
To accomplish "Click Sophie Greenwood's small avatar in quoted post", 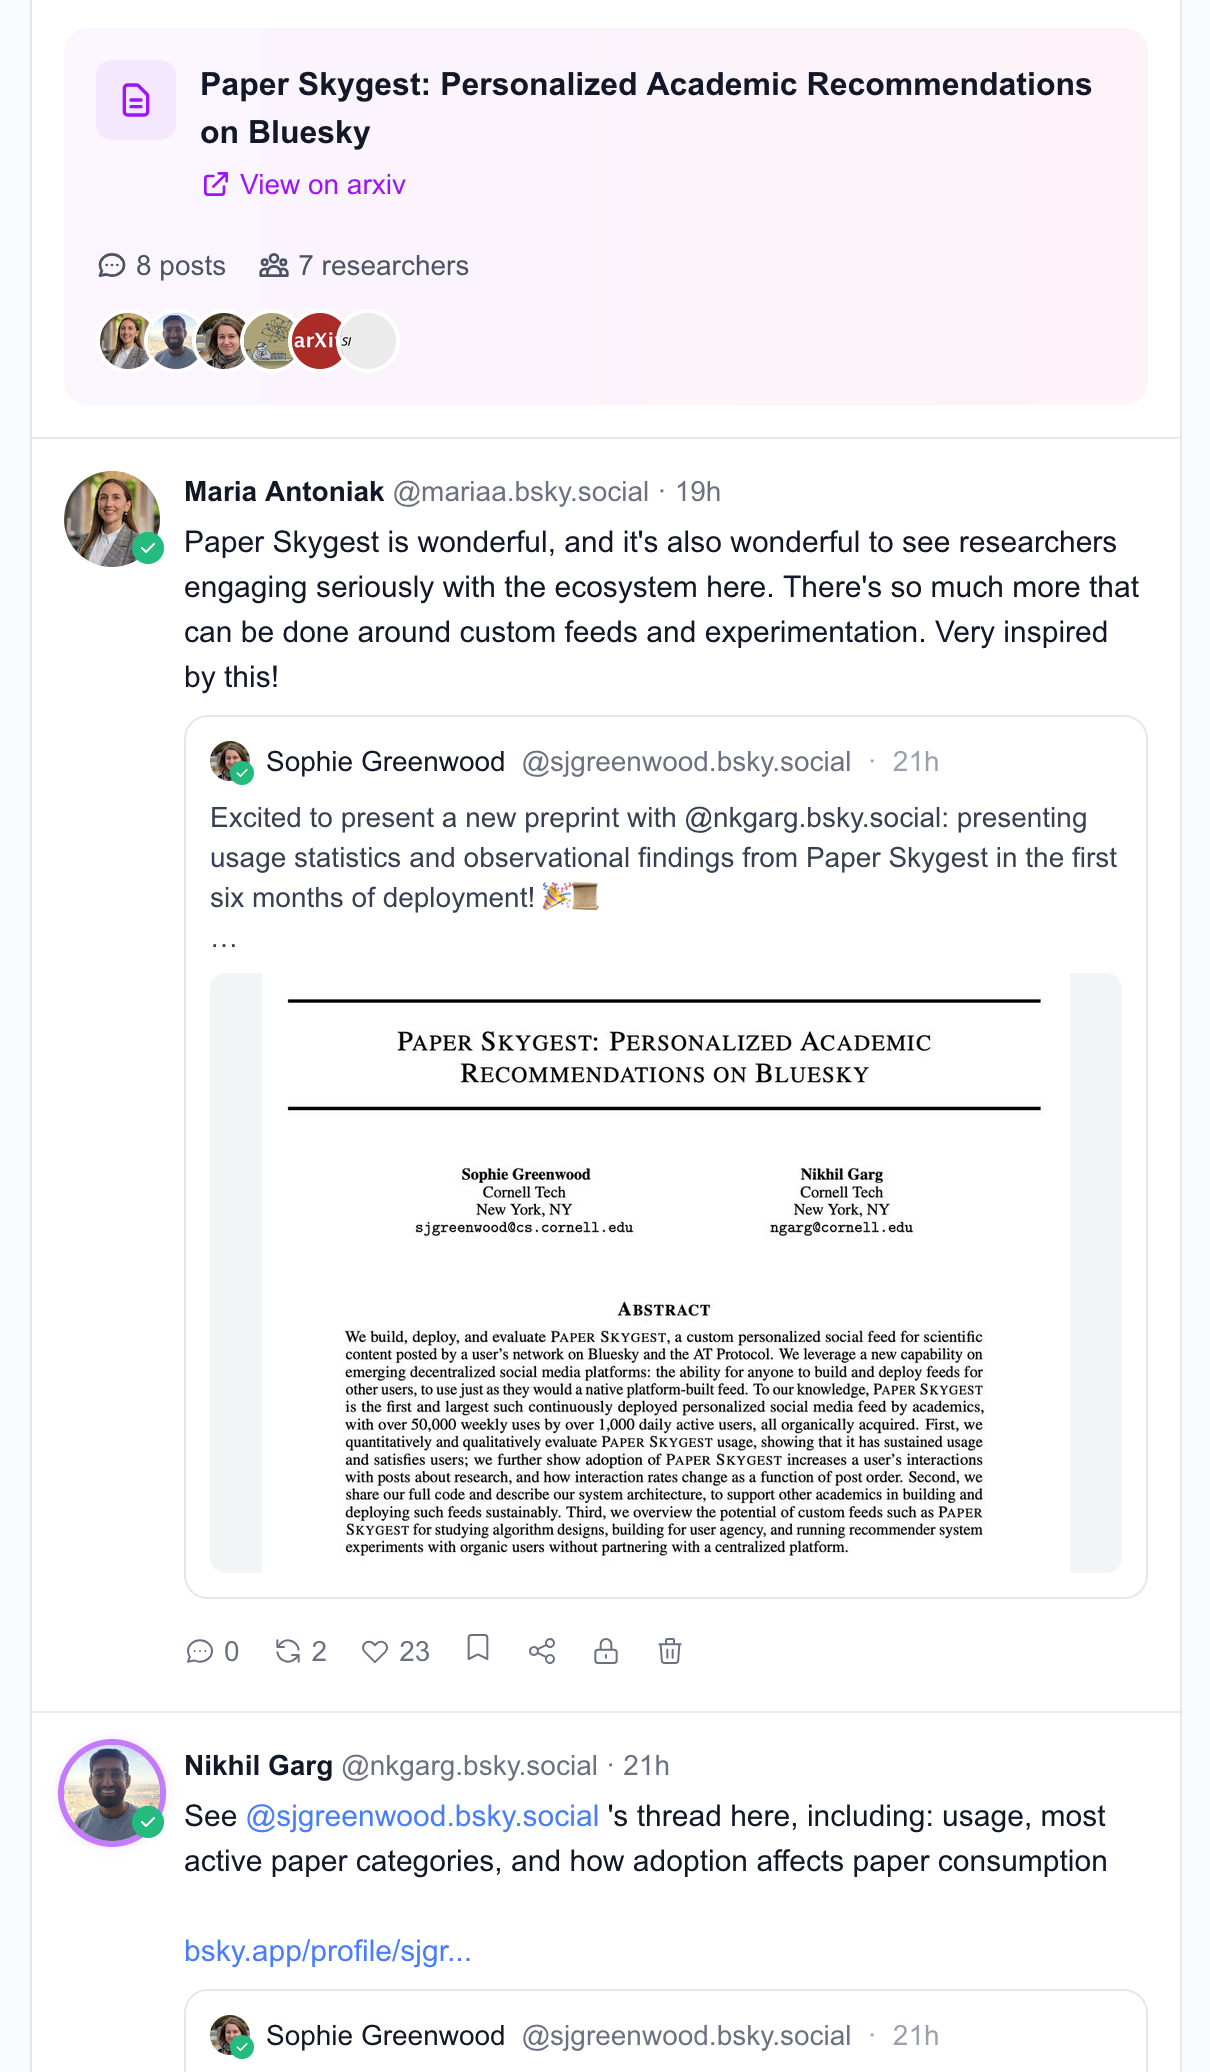I will 230,761.
